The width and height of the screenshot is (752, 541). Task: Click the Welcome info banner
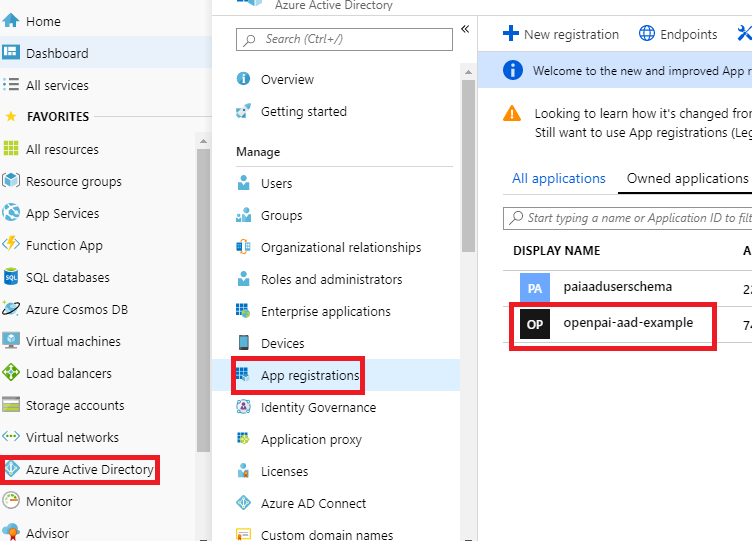coord(615,71)
